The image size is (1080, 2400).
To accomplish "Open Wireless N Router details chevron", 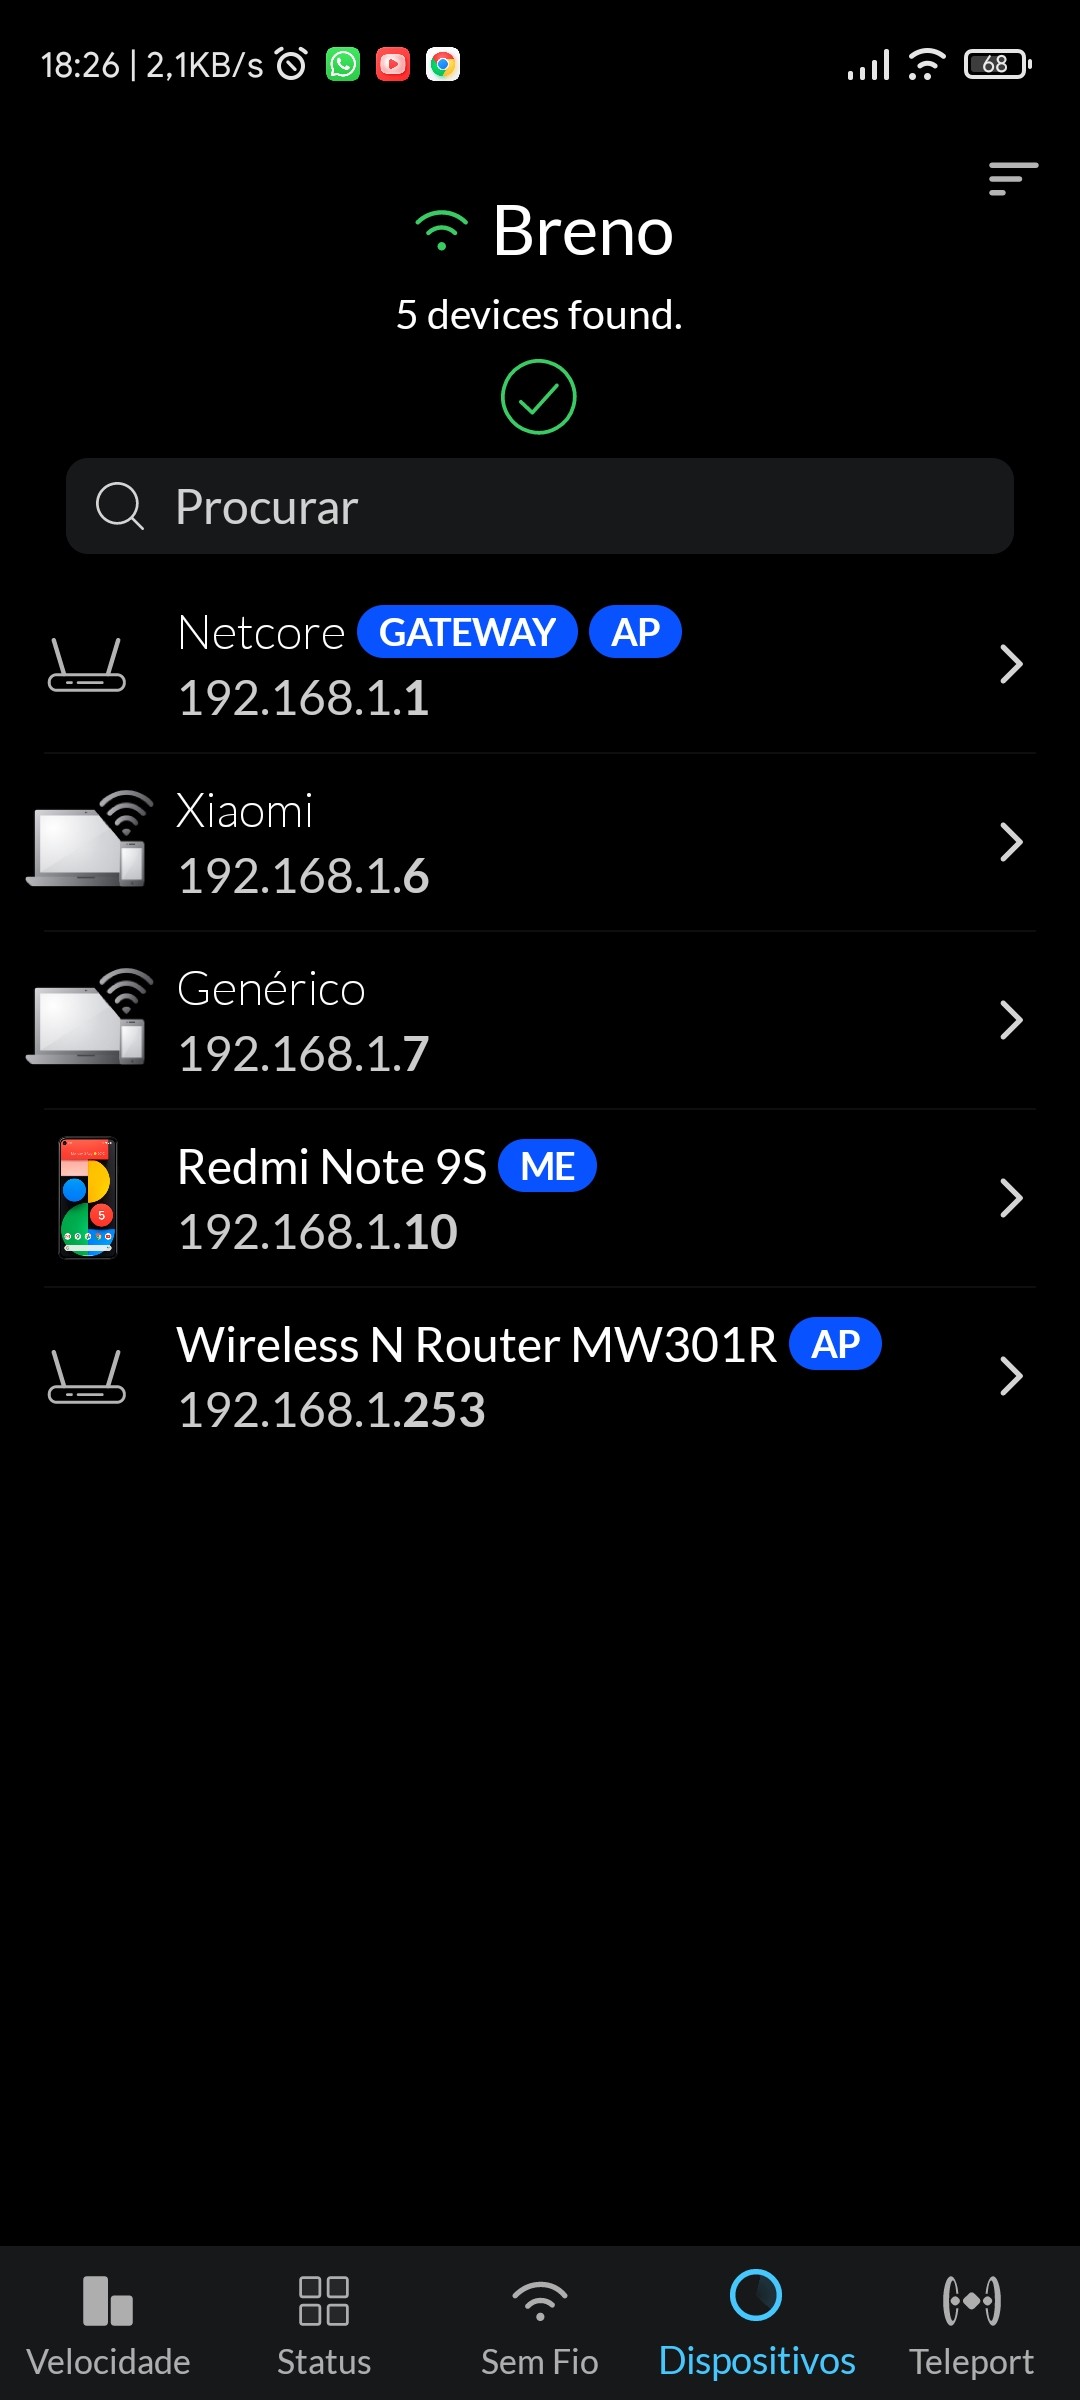I will [x=1011, y=1376].
